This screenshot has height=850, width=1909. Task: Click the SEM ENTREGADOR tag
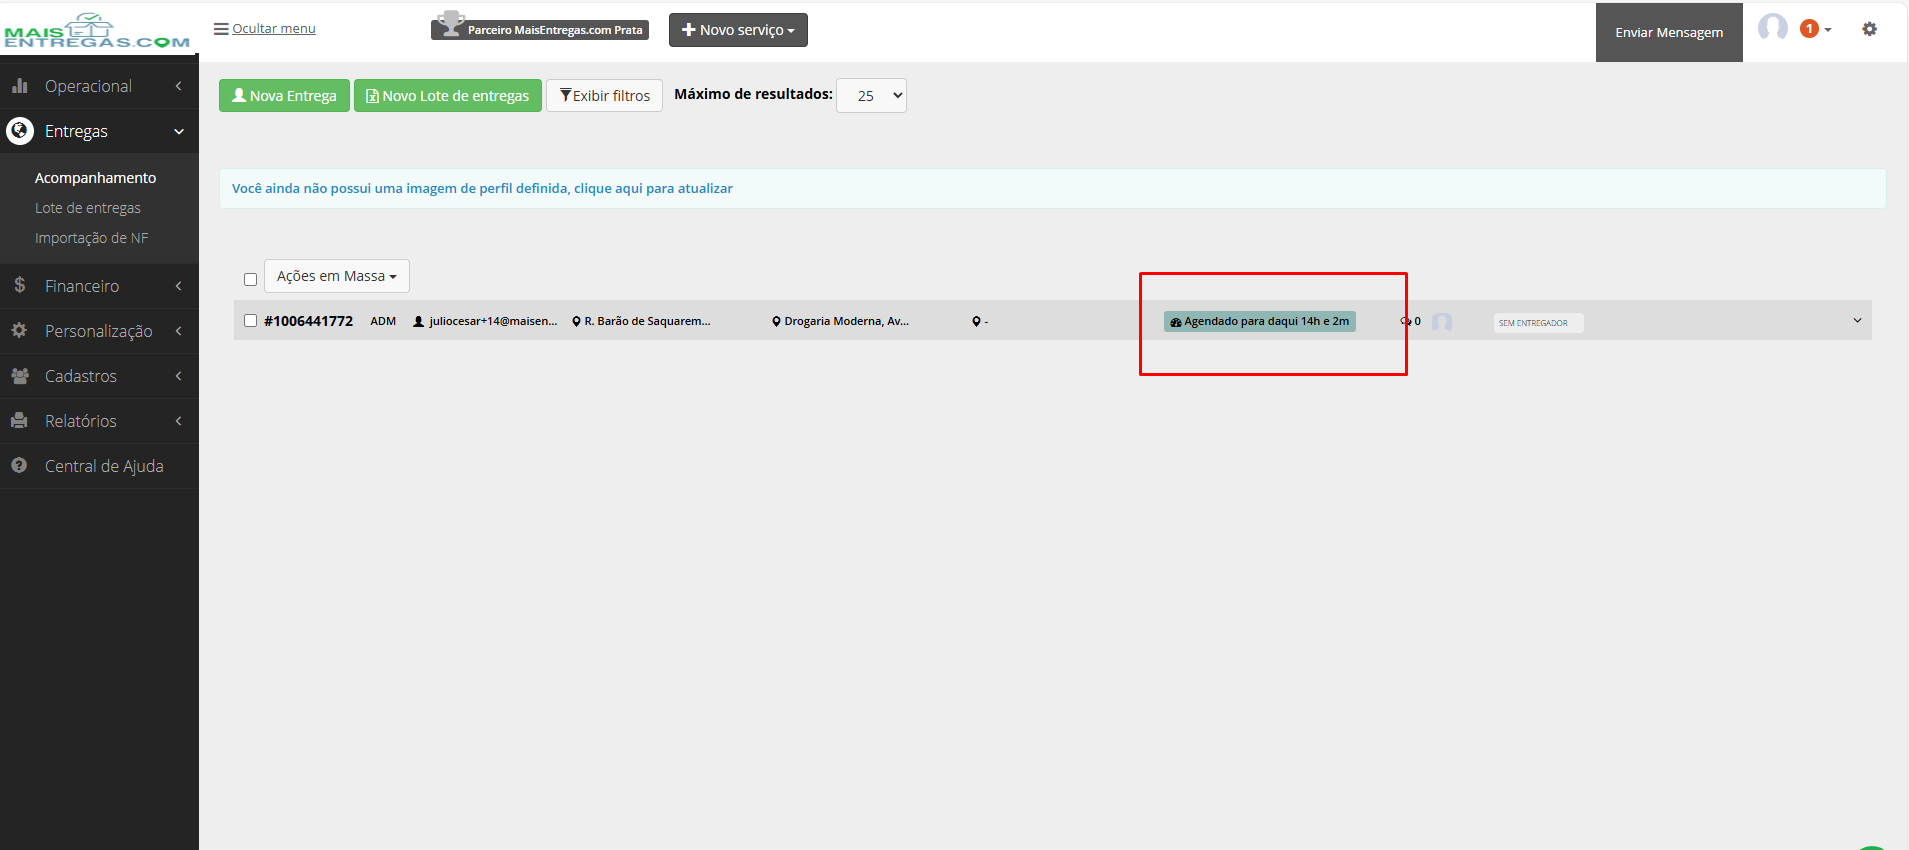click(1538, 323)
